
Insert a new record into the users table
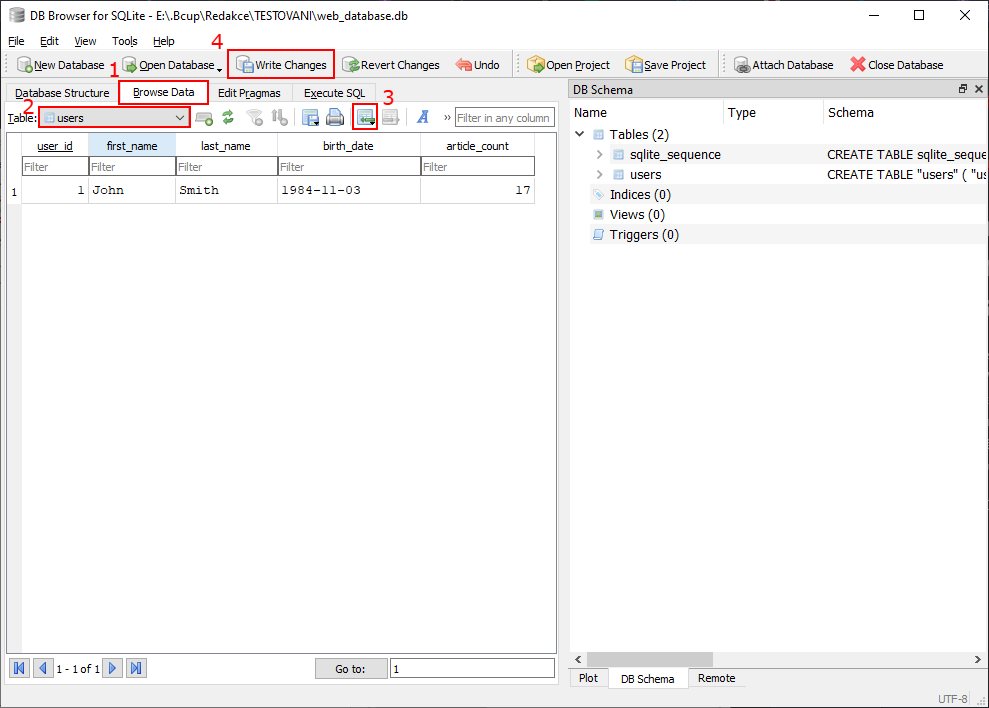[x=204, y=117]
